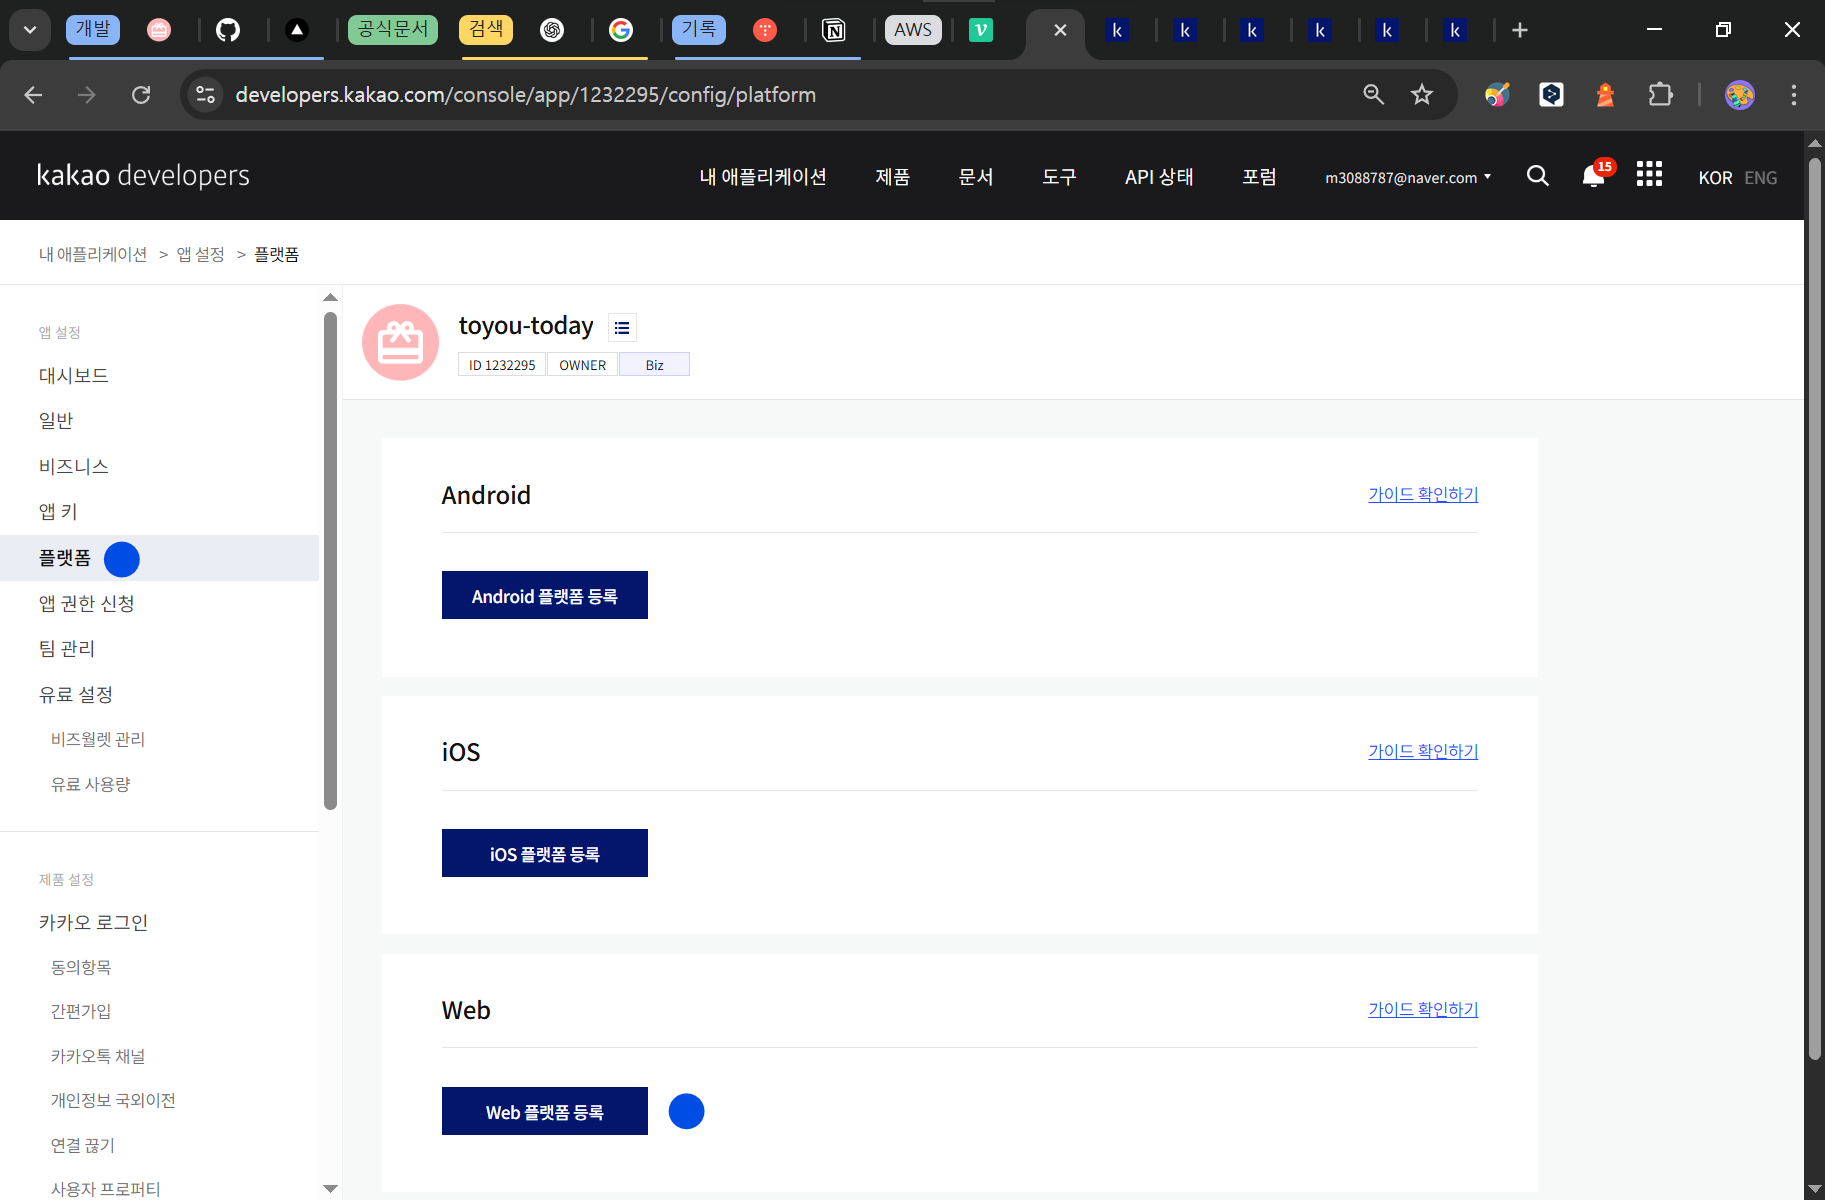This screenshot has width=1825, height=1200.
Task: Click the site search magnifier icon
Action: click(x=1538, y=176)
